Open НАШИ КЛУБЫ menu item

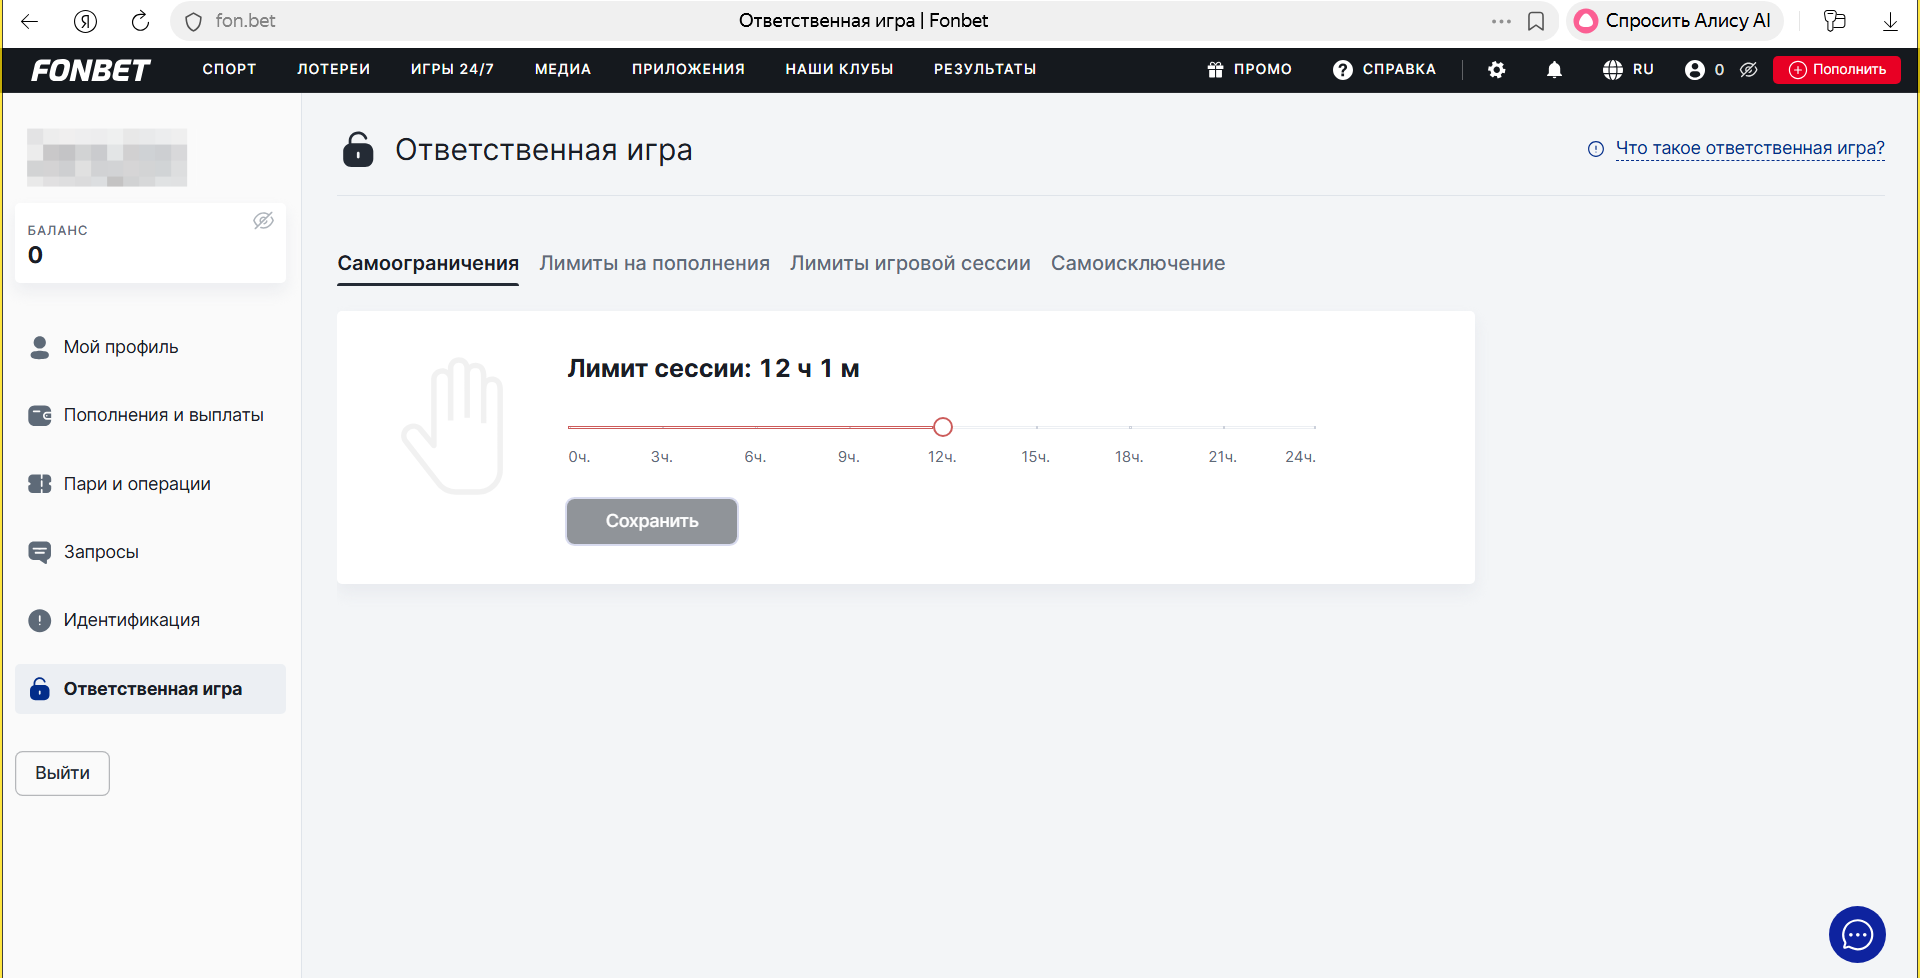click(x=839, y=69)
